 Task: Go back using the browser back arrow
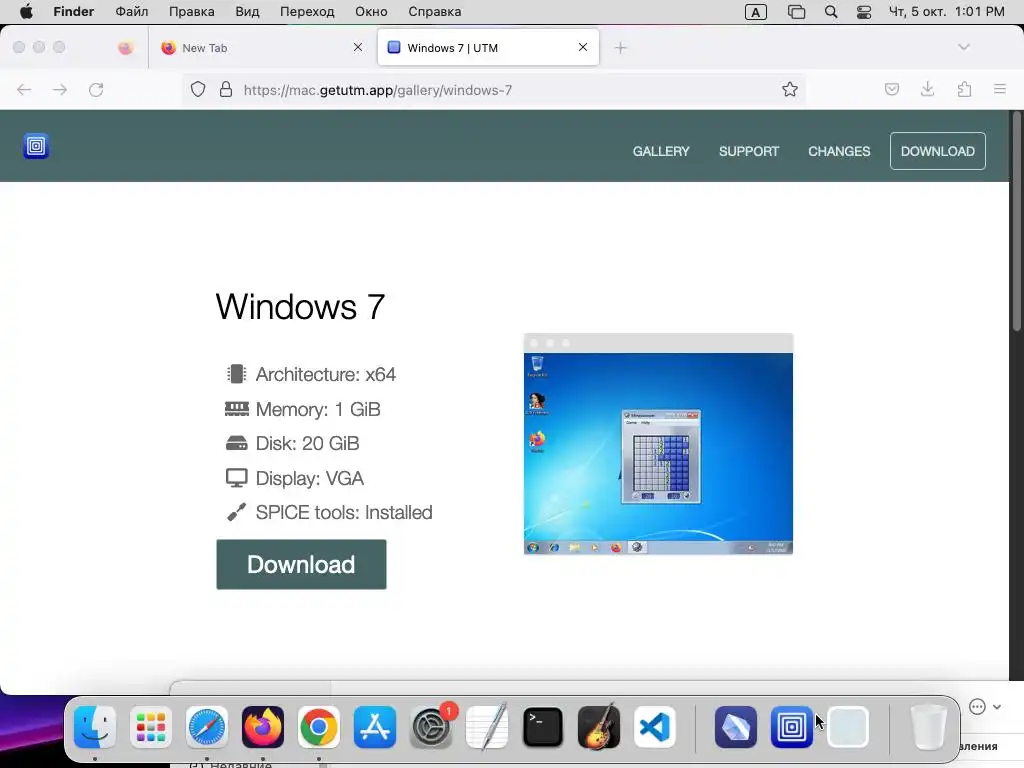click(x=24, y=90)
